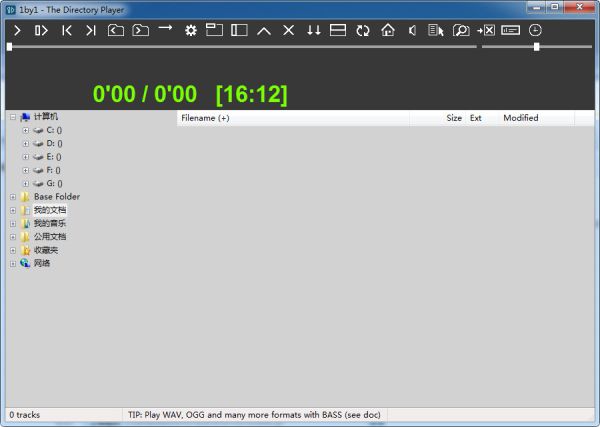Click the 0 tracks status text
600x427 pixels.
pos(24,415)
